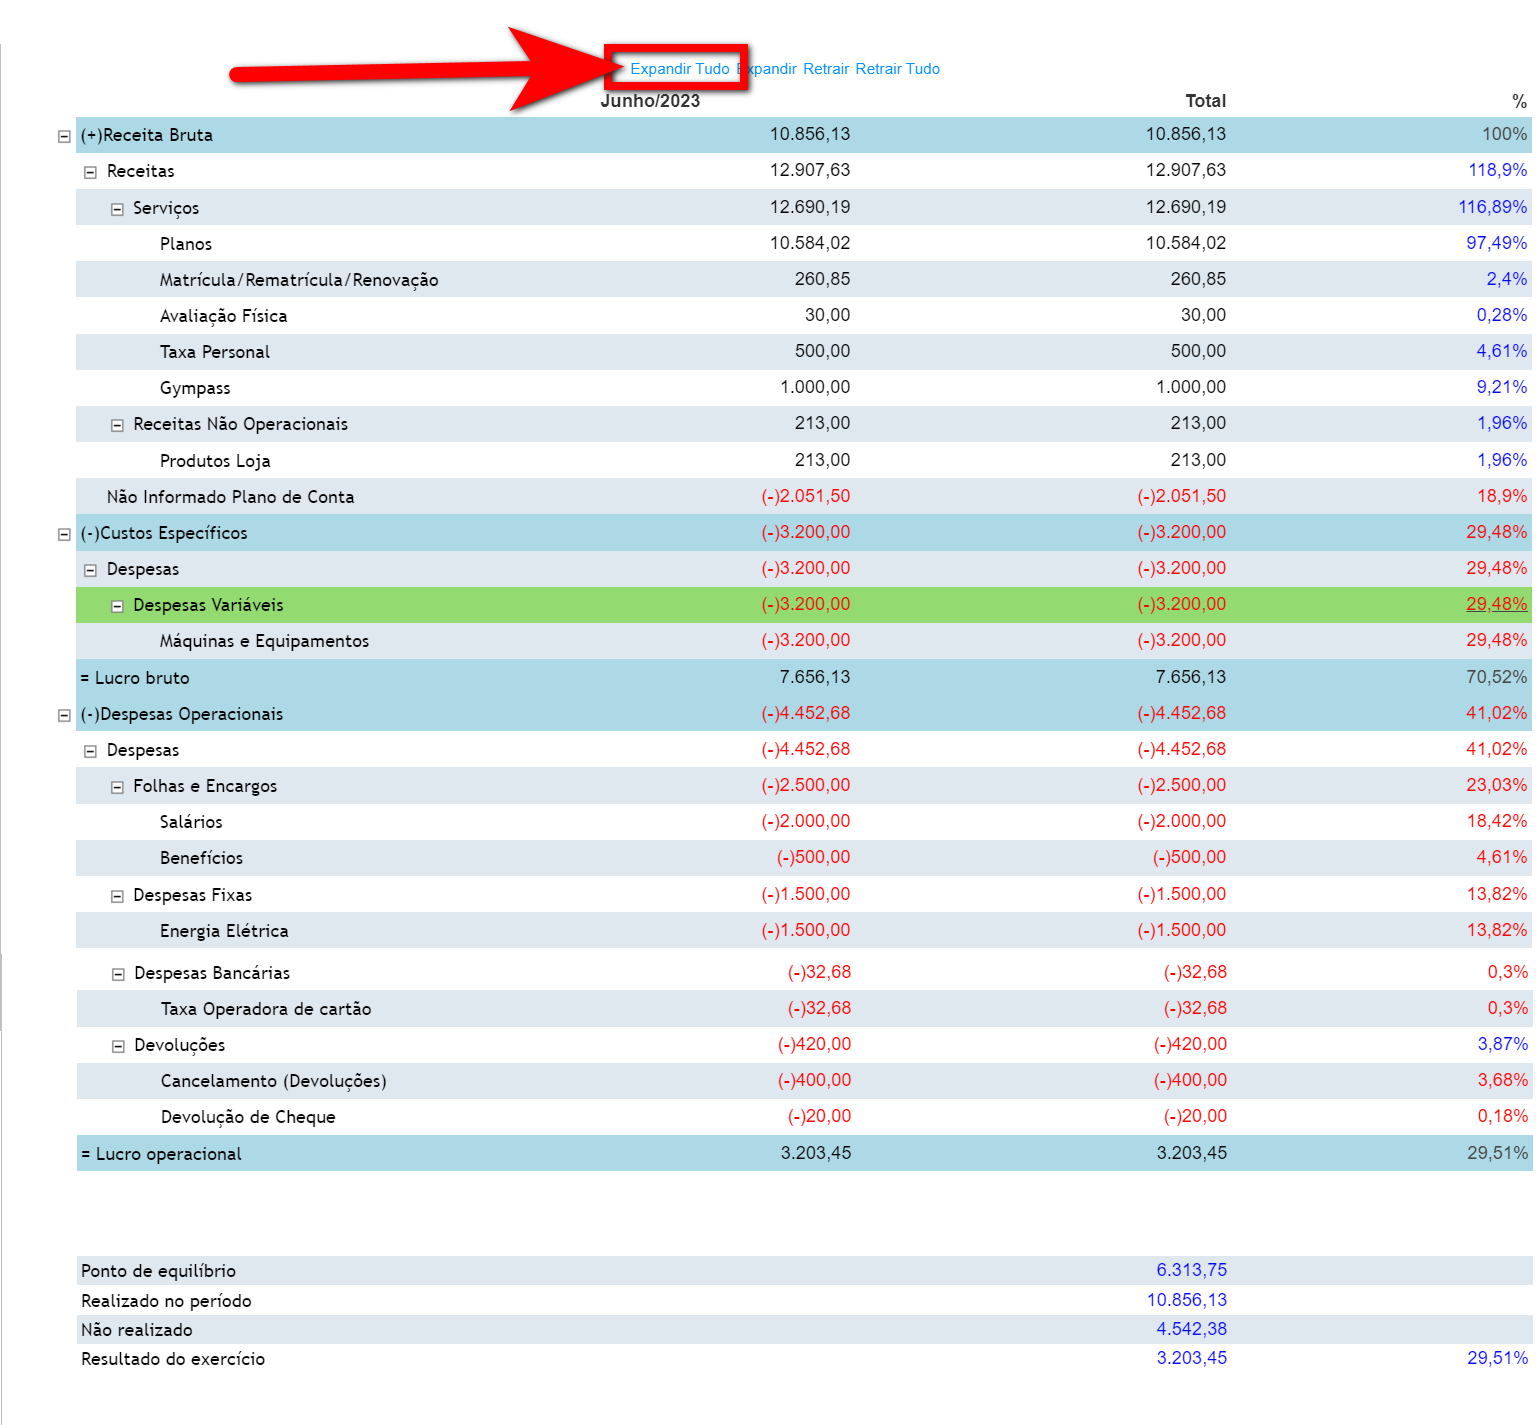Collapse the (-)Custos Específicos section
The image size is (1539, 1425).
(64, 534)
